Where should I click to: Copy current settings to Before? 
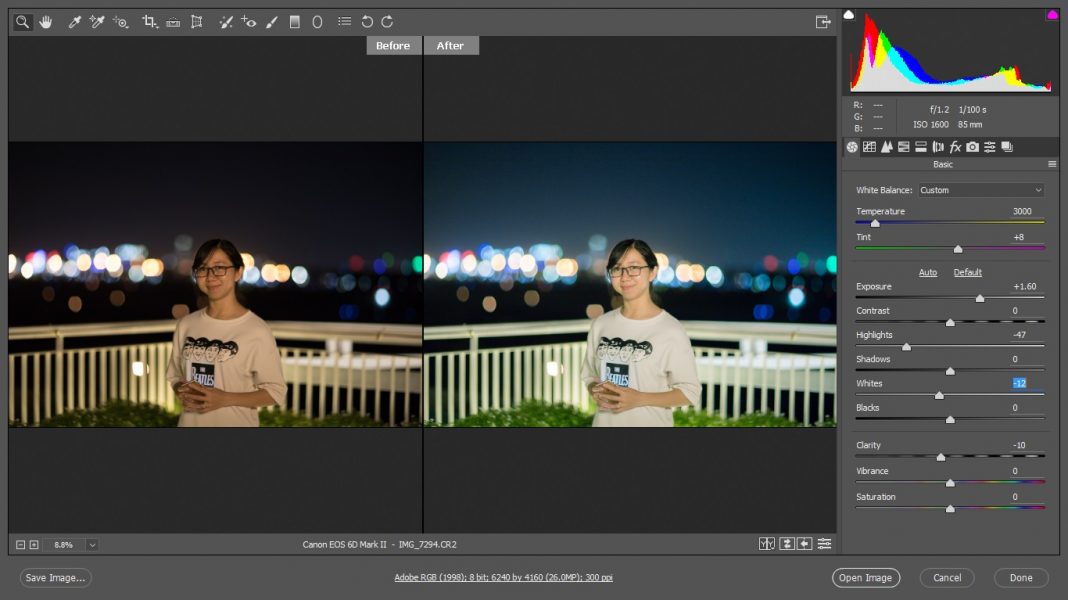click(804, 543)
